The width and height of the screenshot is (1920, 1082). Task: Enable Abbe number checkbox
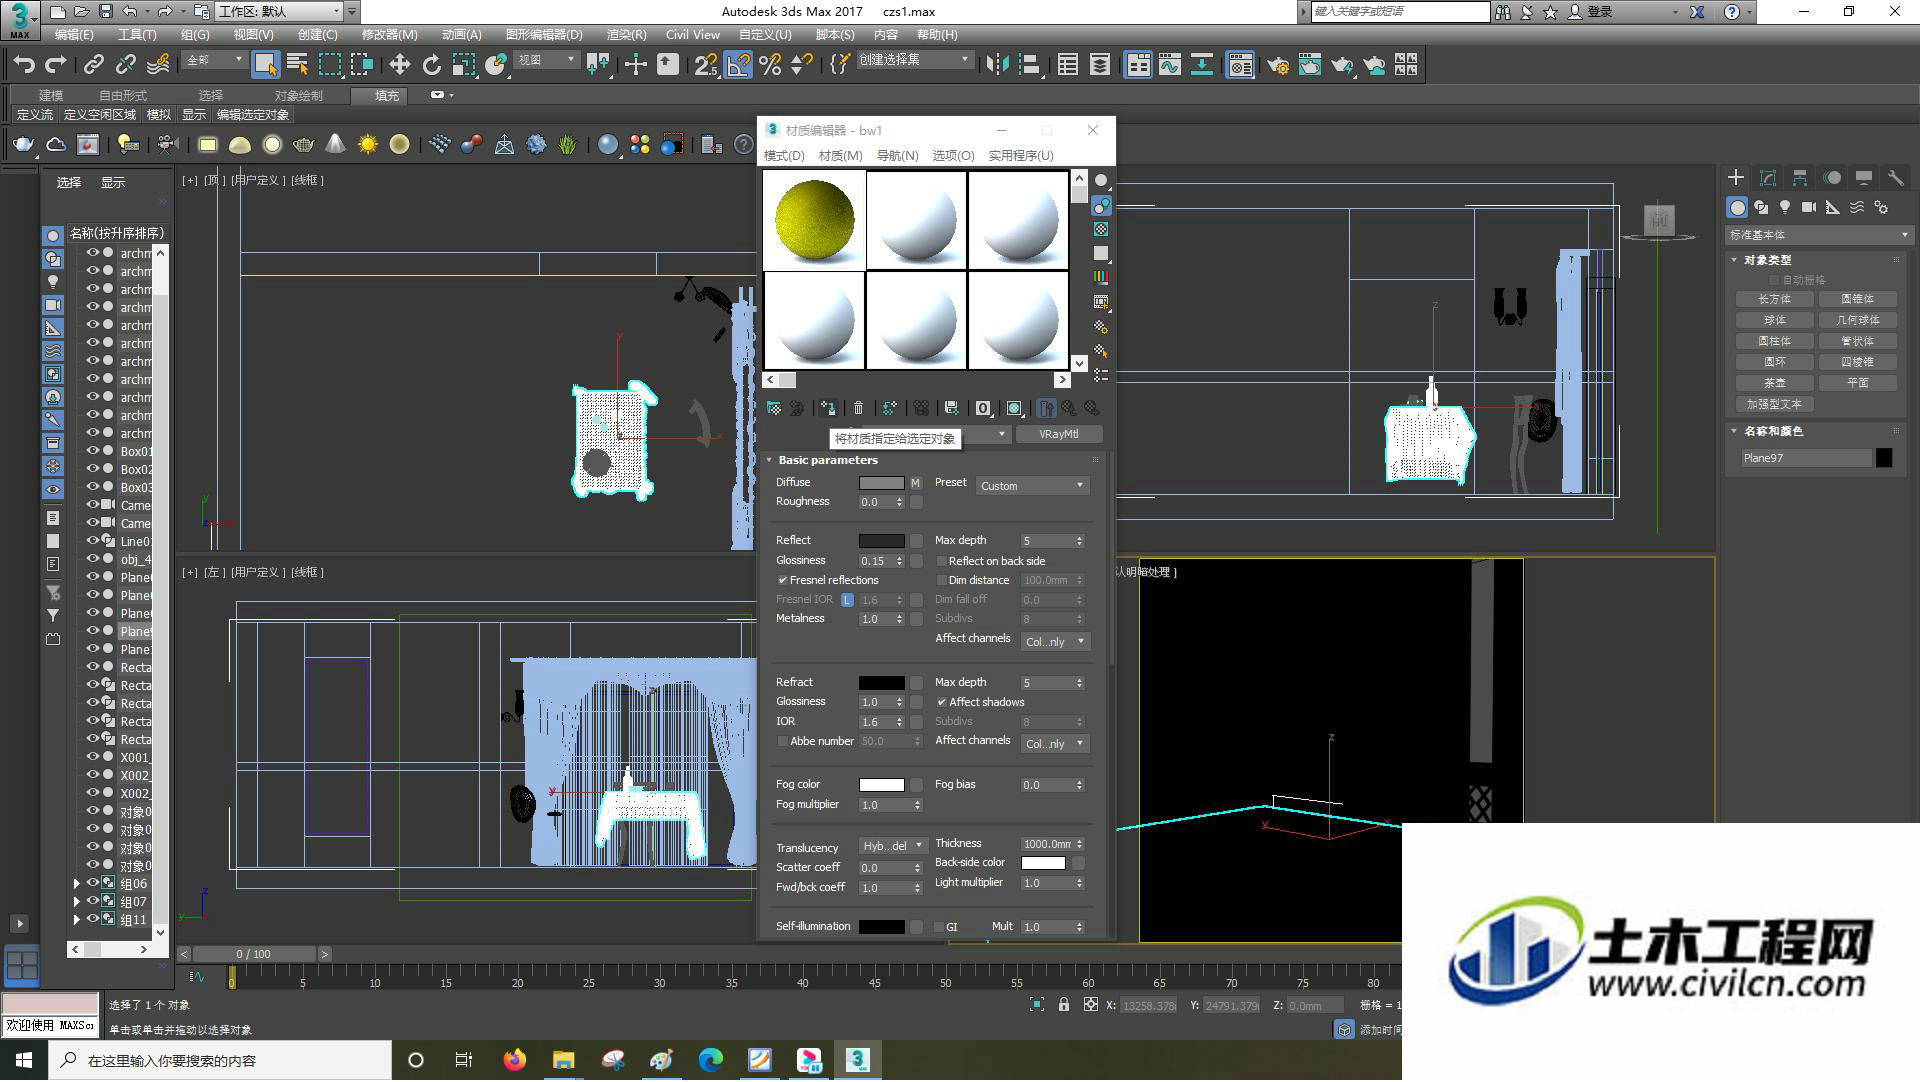coord(782,741)
